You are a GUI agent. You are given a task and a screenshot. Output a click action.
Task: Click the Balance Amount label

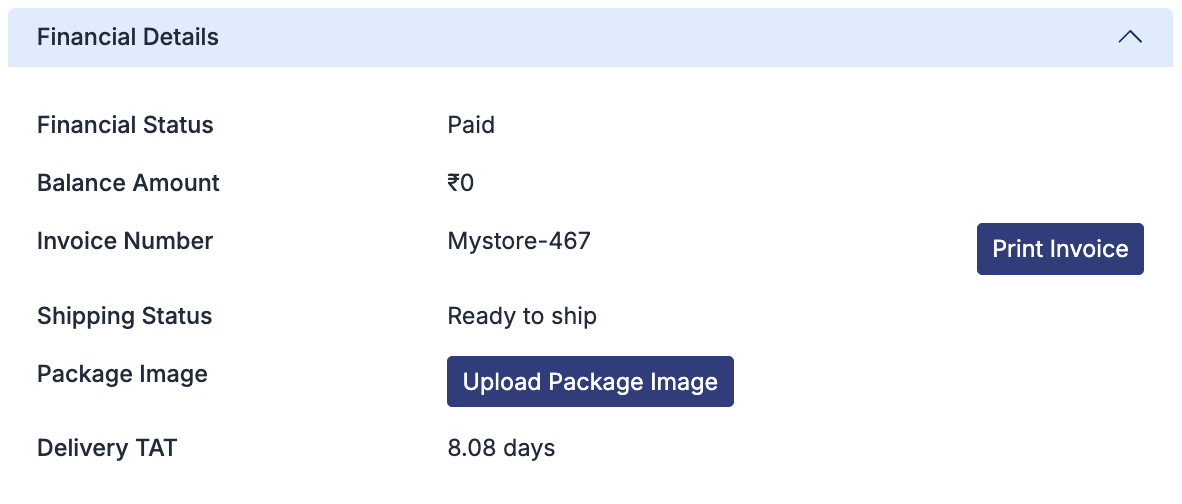(128, 183)
